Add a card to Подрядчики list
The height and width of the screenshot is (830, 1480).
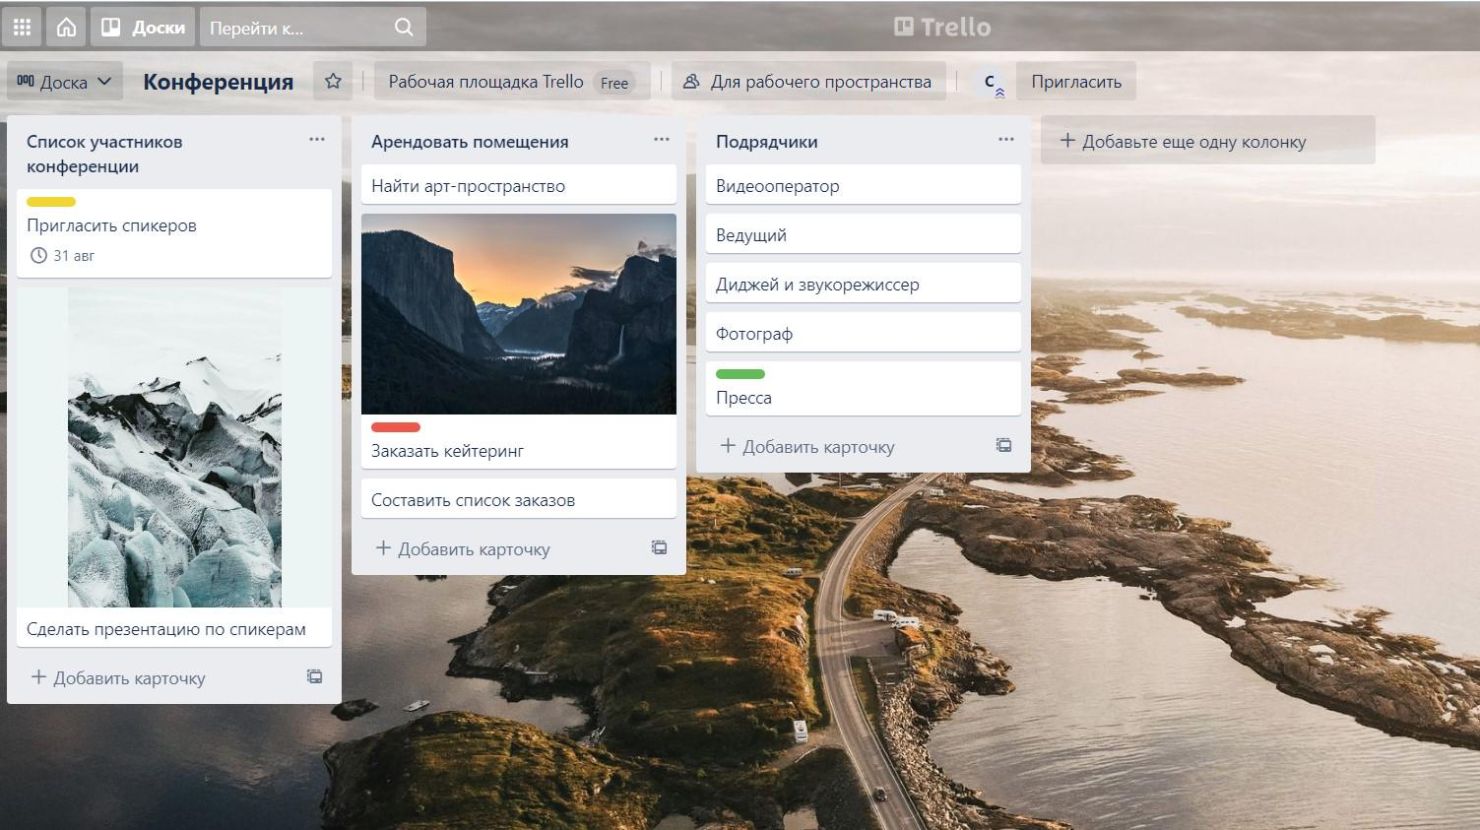click(807, 447)
